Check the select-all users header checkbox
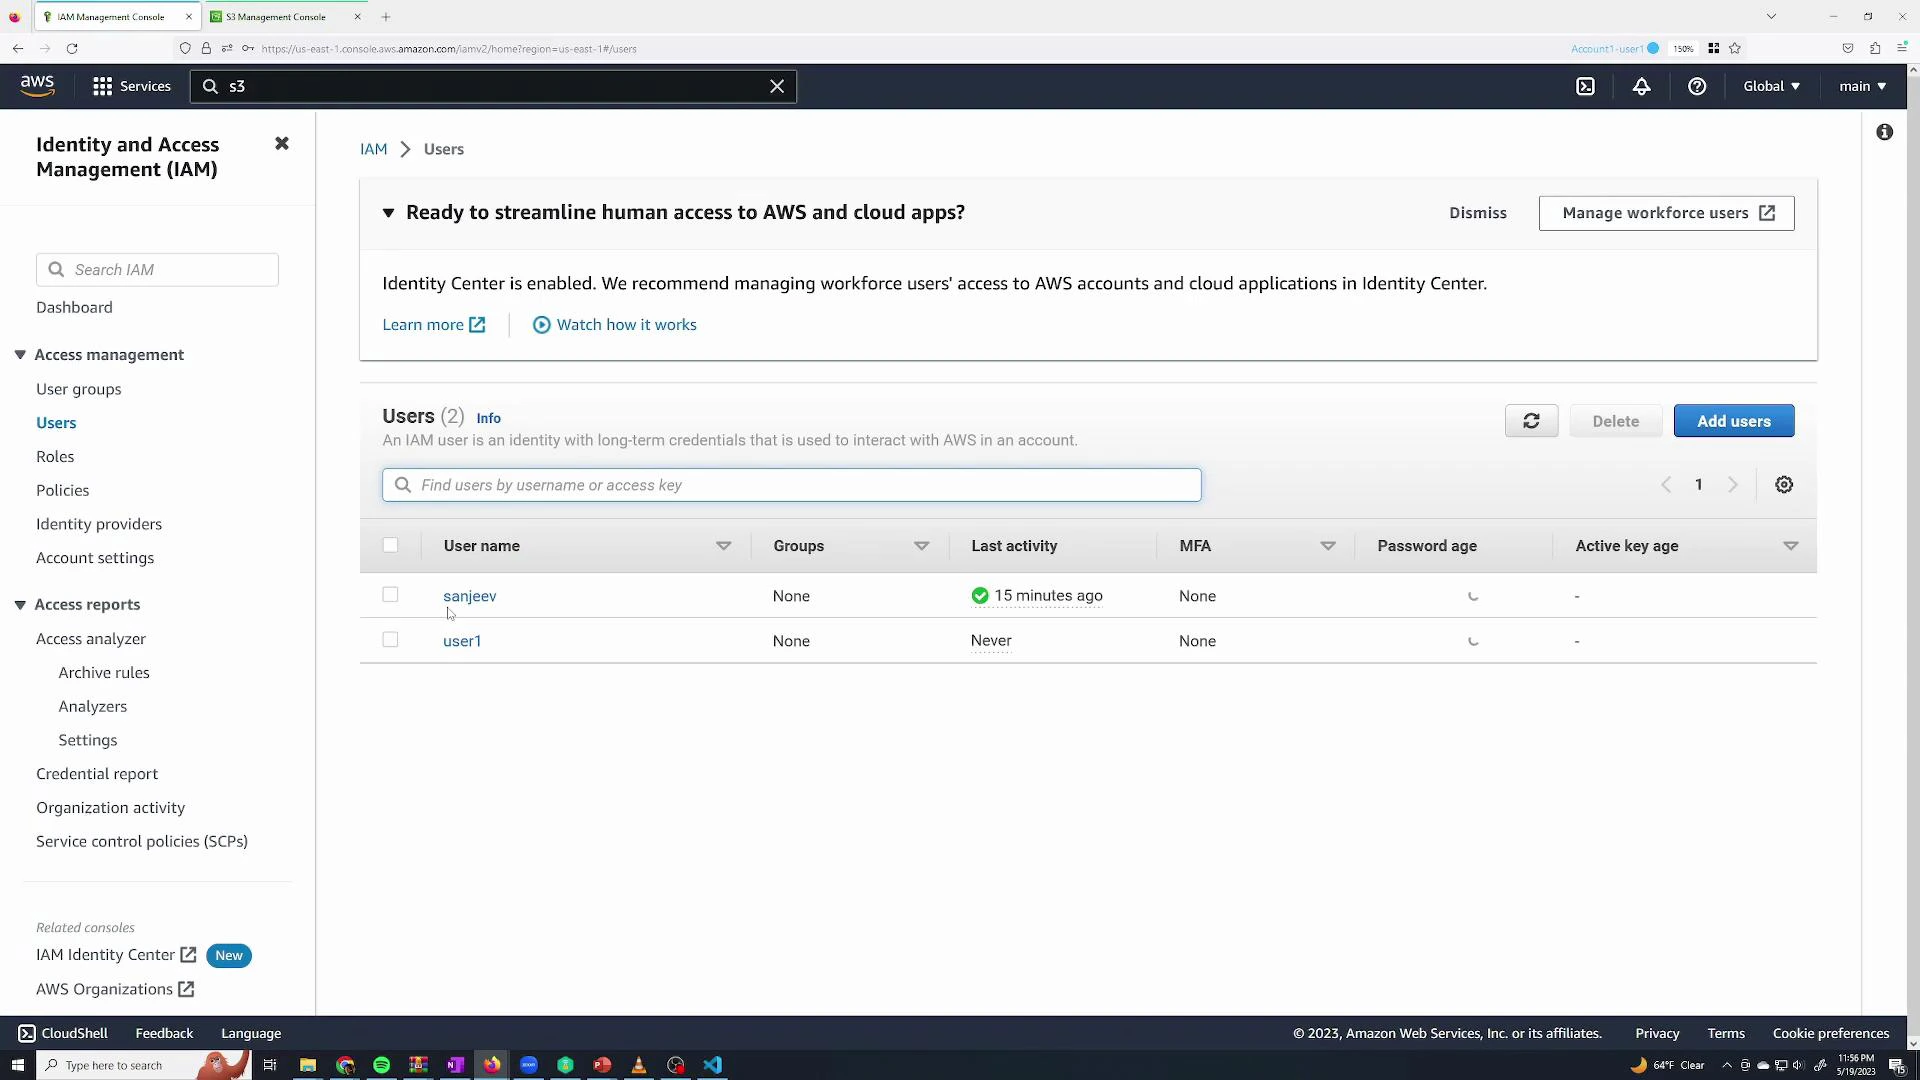Image resolution: width=1920 pixels, height=1080 pixels. [x=391, y=545]
